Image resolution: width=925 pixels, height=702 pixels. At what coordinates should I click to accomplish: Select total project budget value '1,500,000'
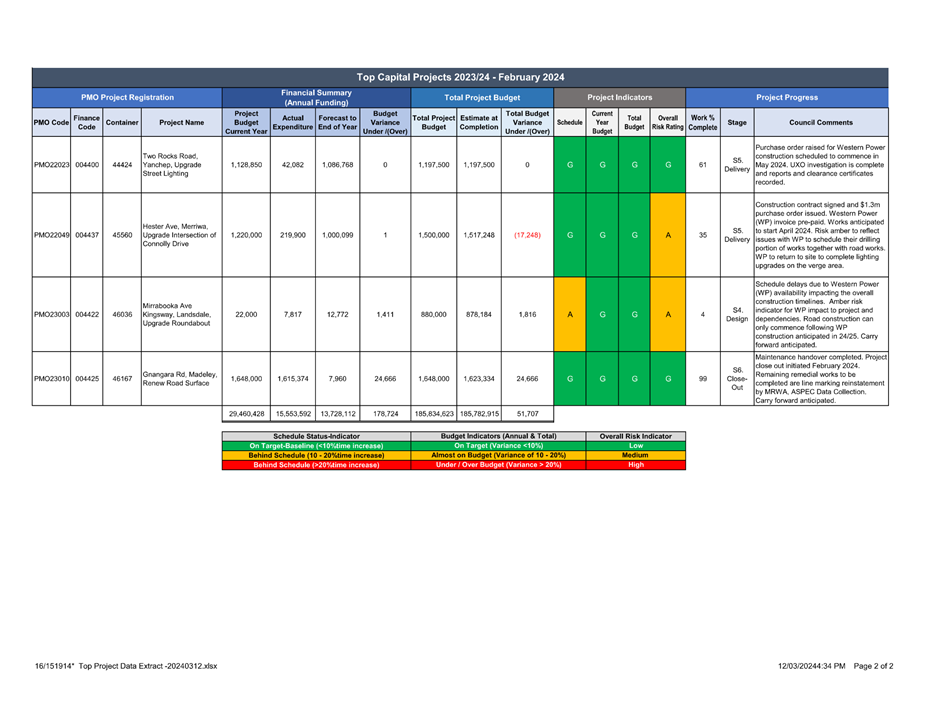pos(434,235)
